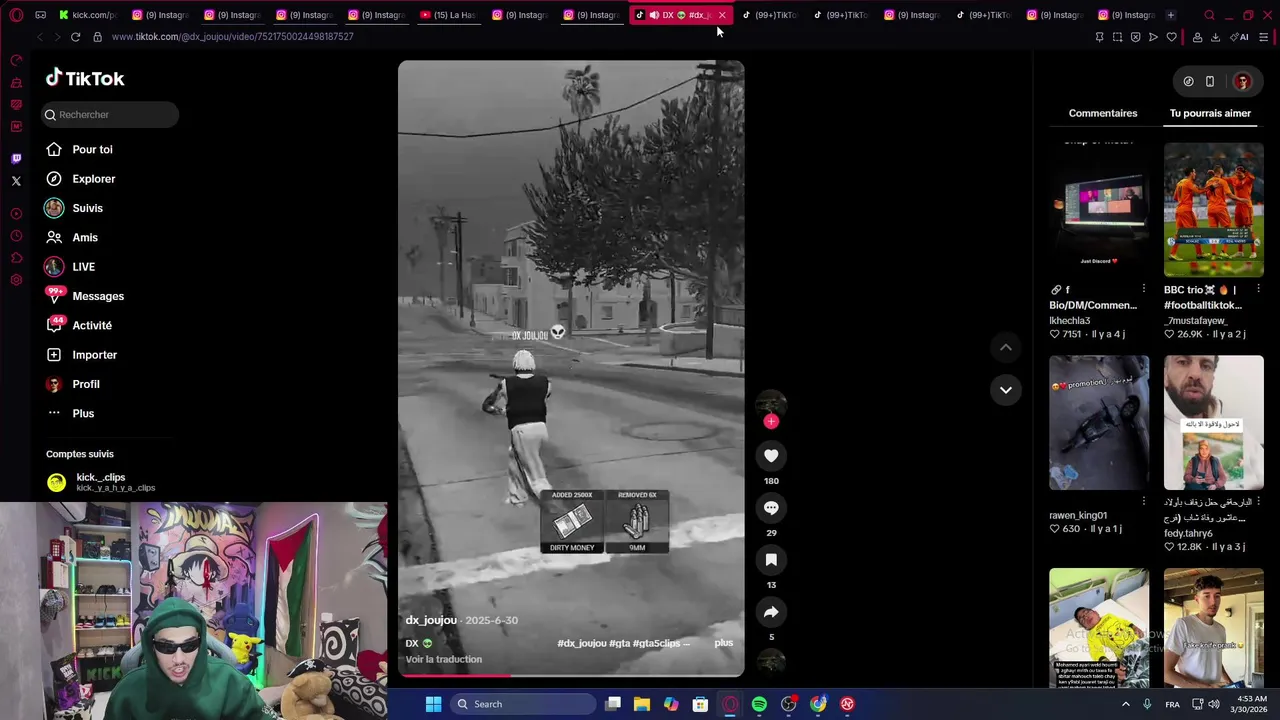
Task: Open BBC trio football video thumbnail
Action: pos(1213,210)
